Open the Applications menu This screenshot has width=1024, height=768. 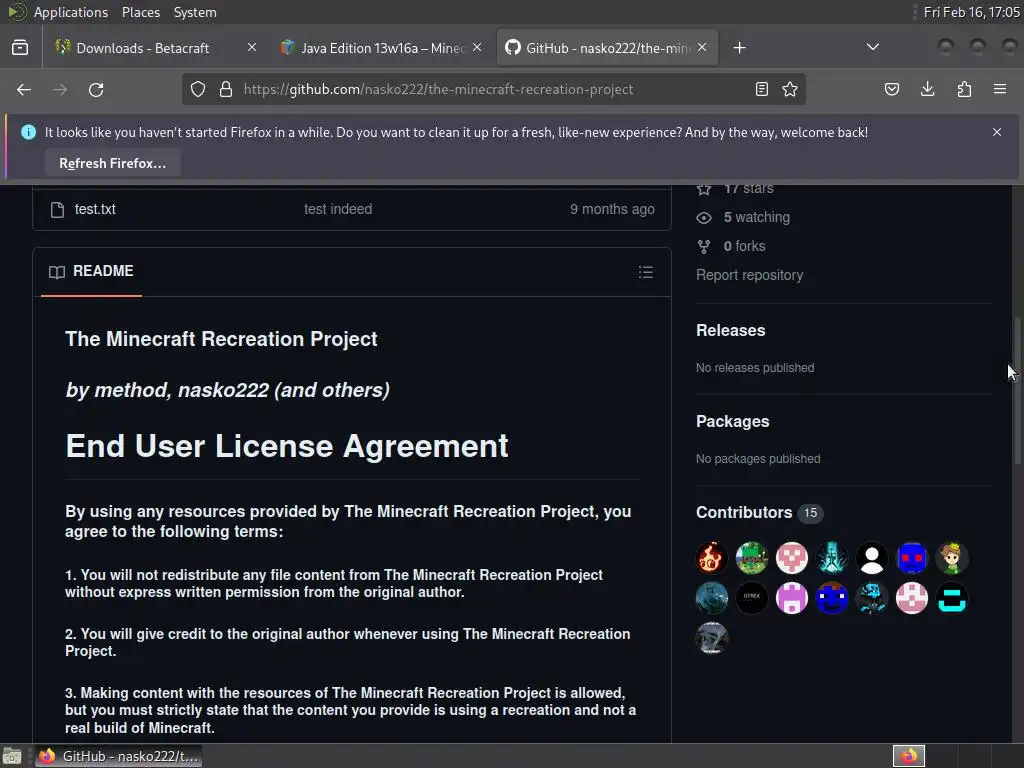coord(71,12)
